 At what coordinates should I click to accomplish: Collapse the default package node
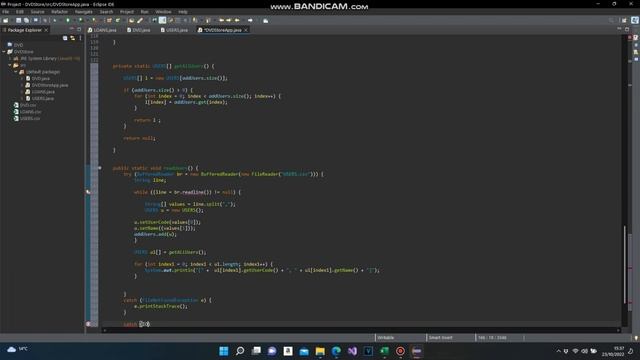click(16, 72)
